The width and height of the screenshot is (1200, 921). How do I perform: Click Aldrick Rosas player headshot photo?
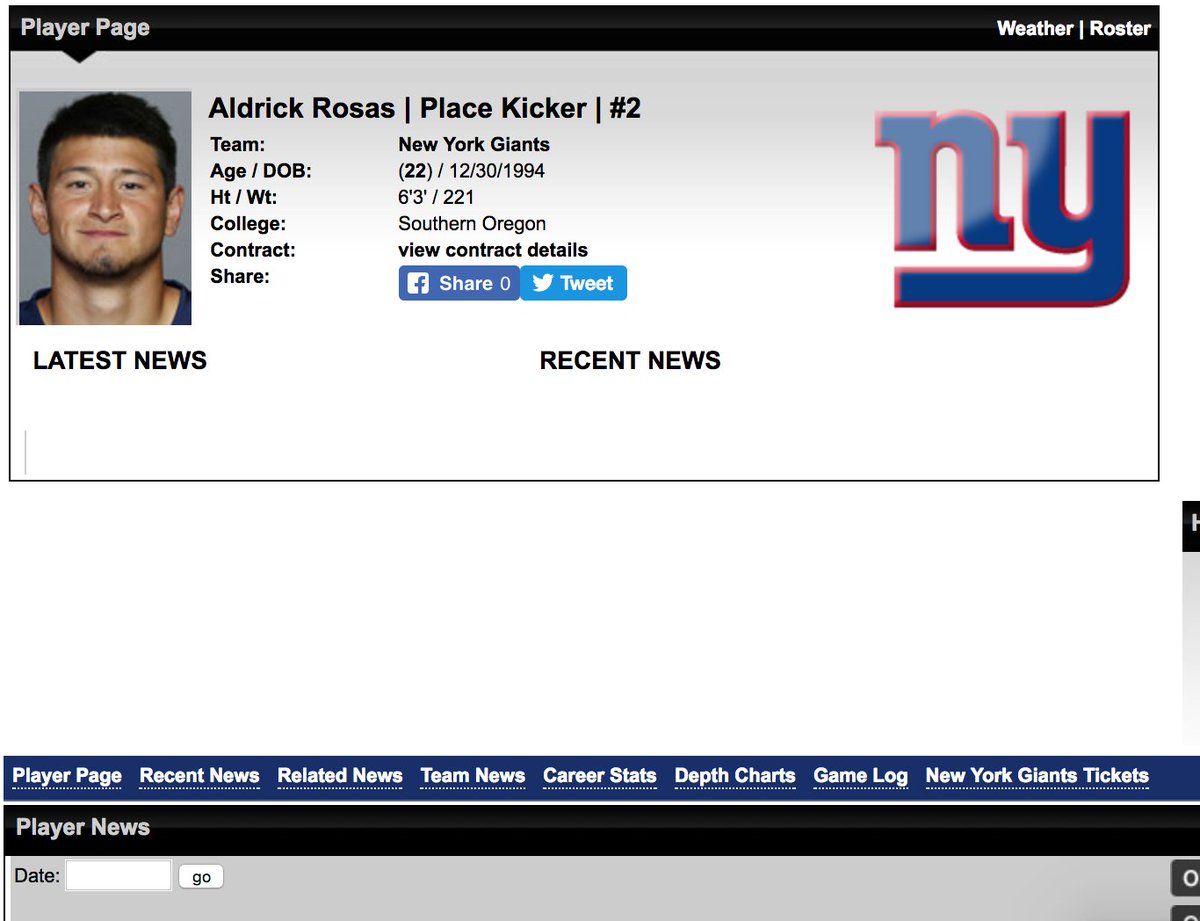(105, 208)
